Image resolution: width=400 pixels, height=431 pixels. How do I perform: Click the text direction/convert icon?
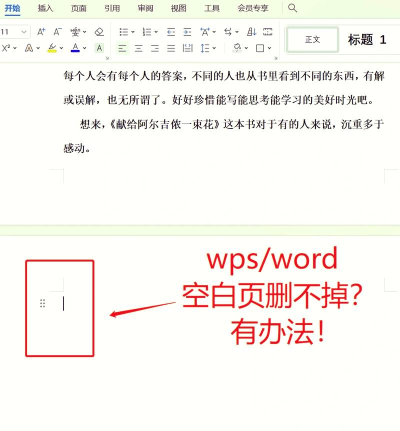click(x=228, y=32)
